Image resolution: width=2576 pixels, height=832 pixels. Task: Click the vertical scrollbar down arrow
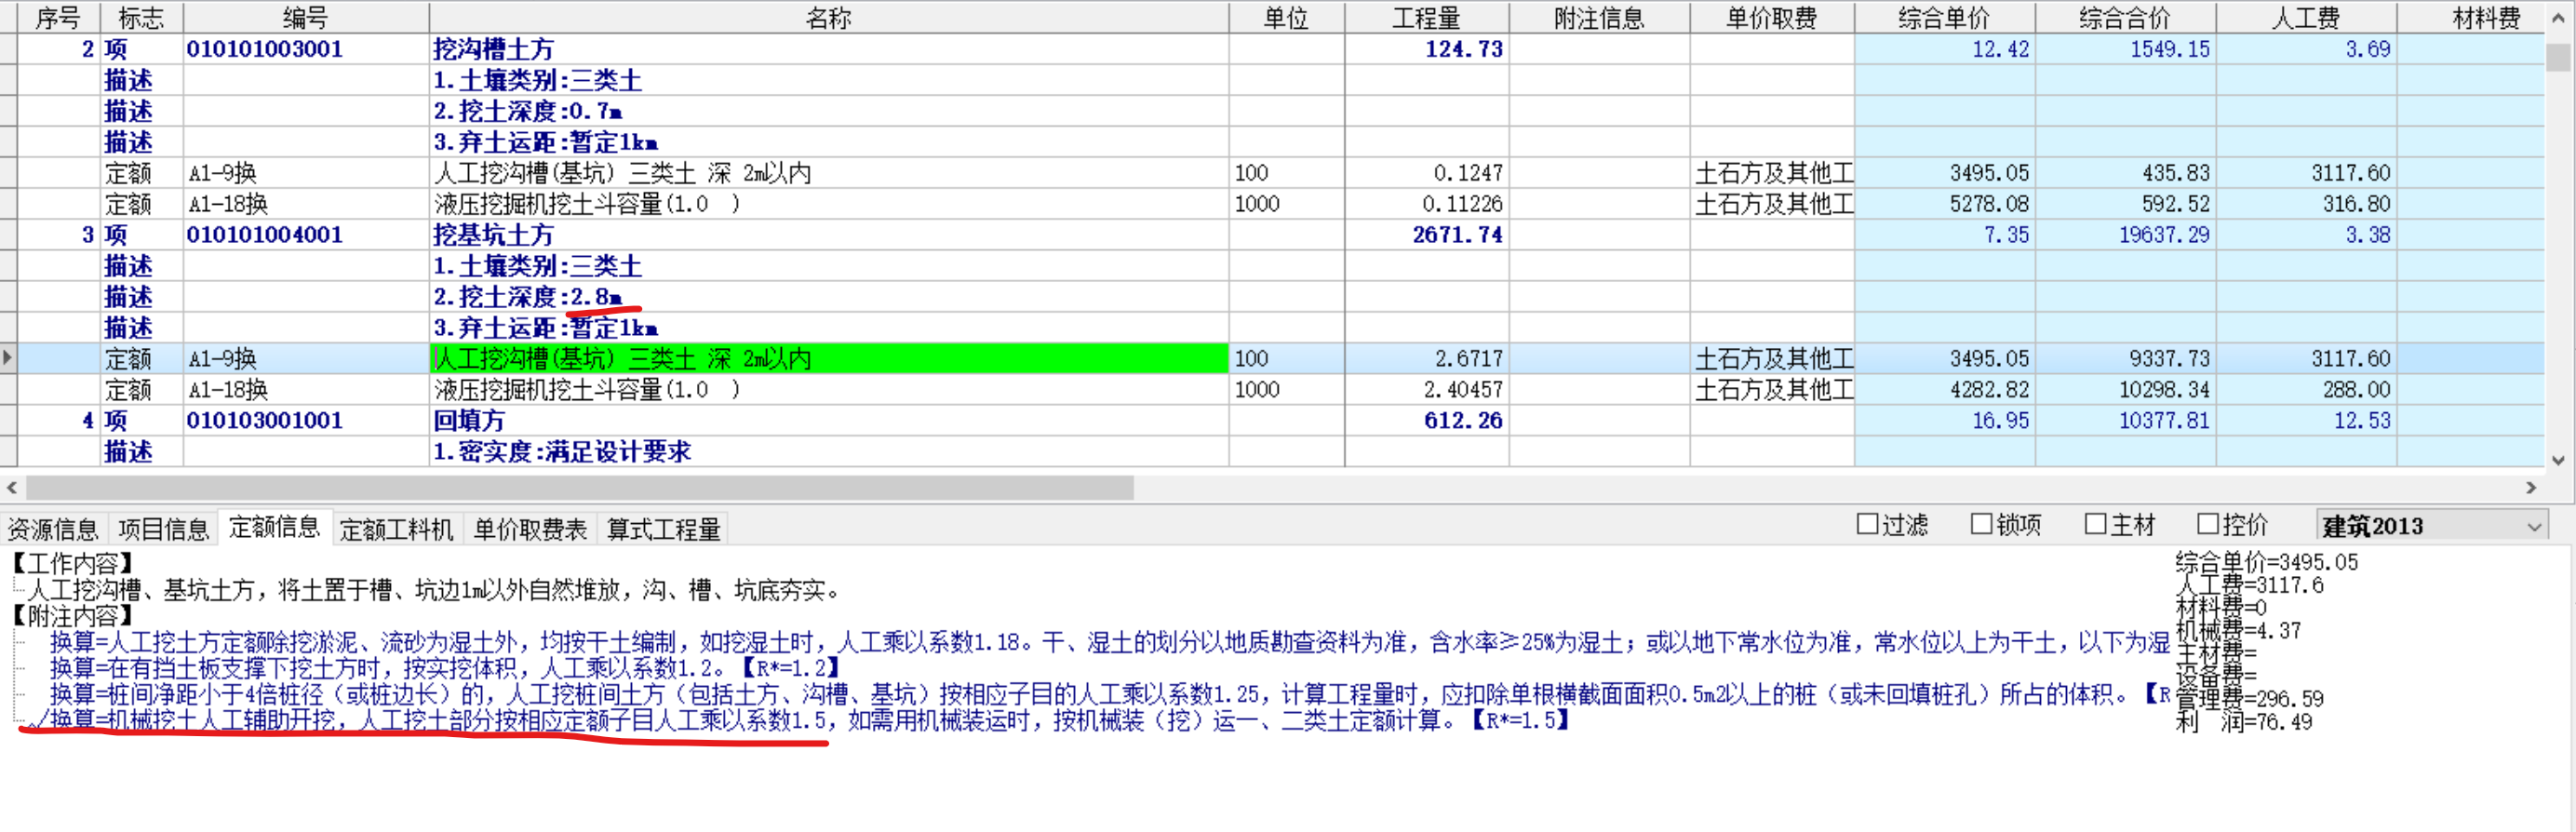[2559, 460]
